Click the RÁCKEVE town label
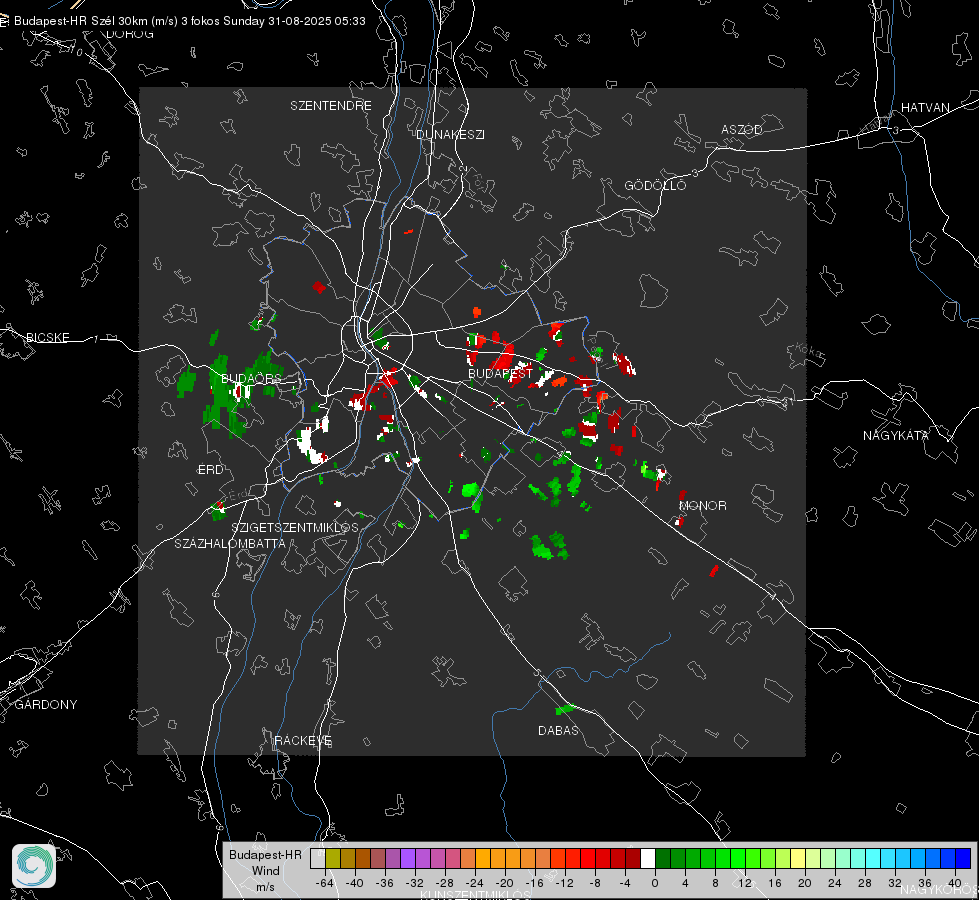Image resolution: width=979 pixels, height=900 pixels. tap(303, 741)
